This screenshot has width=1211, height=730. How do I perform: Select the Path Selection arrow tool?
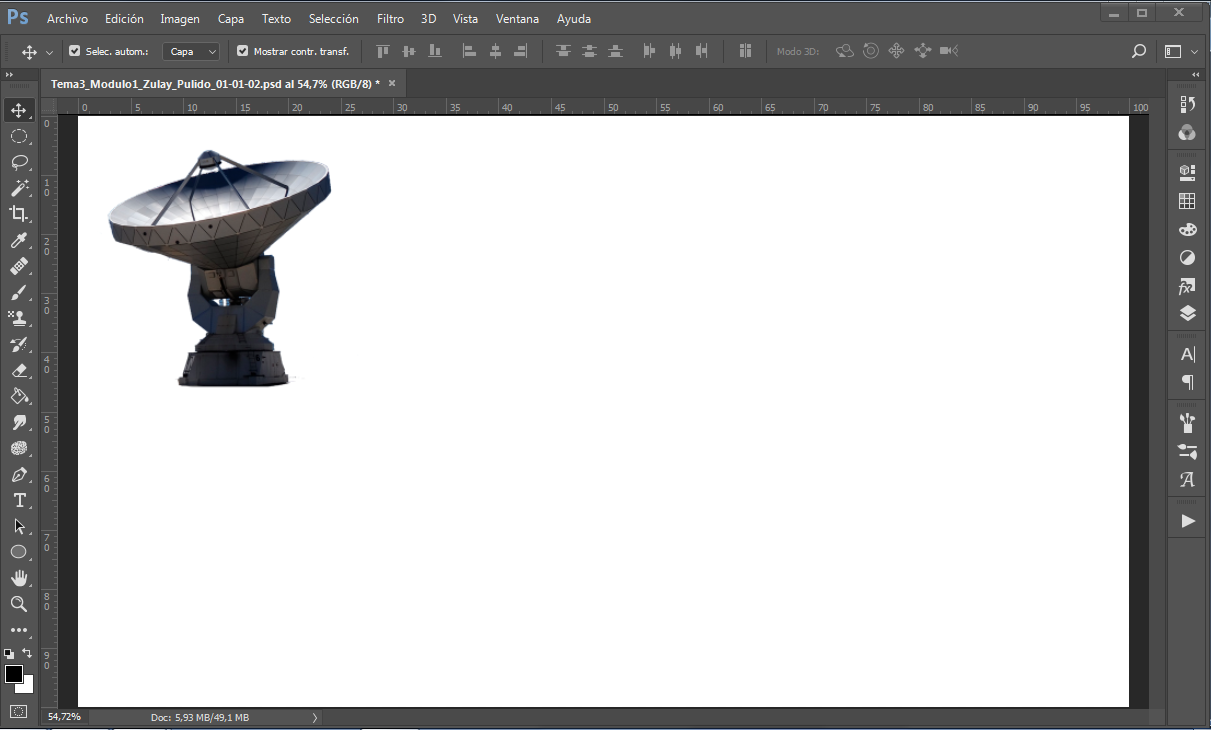point(19,526)
